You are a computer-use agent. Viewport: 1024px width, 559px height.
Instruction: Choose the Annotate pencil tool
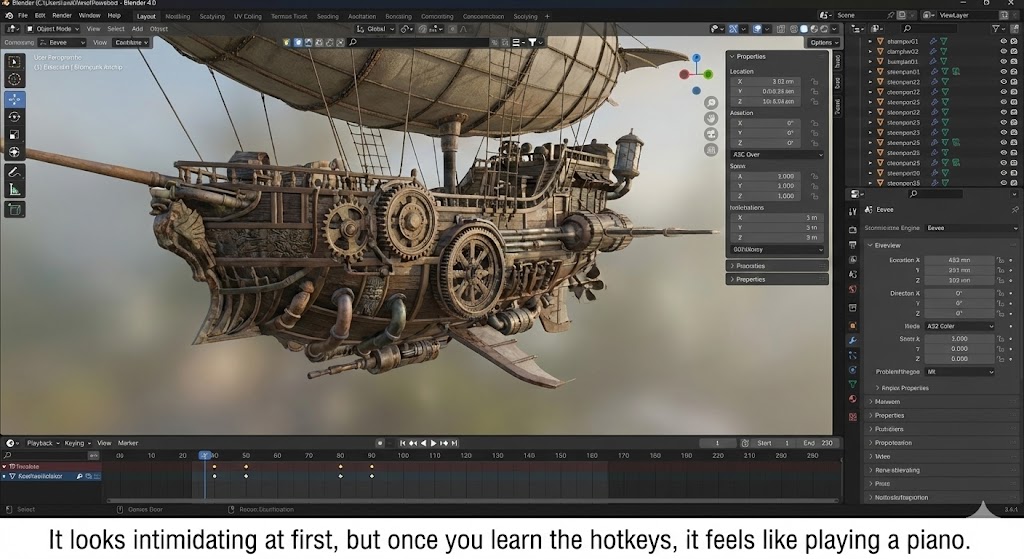[14, 171]
